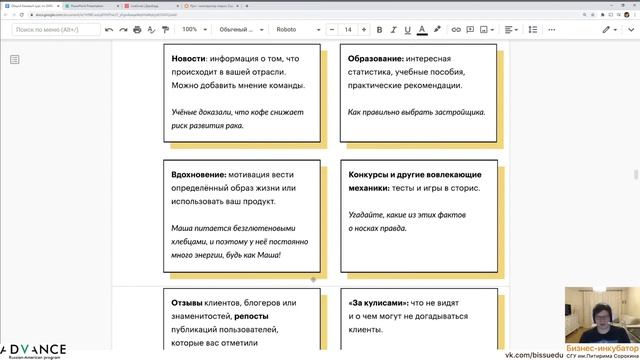
Task: Click the italic line "риск развития рака."
Action: click(207, 126)
